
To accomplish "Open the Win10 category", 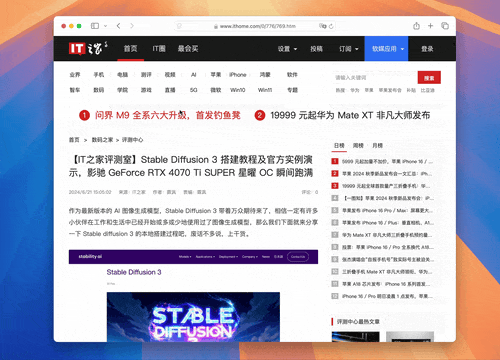I will 237,90.
